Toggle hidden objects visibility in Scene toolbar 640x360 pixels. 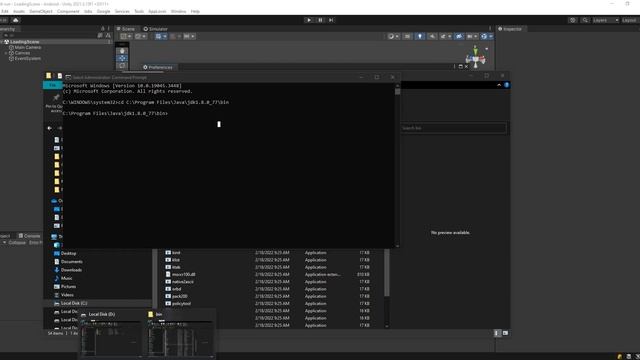point(459,36)
